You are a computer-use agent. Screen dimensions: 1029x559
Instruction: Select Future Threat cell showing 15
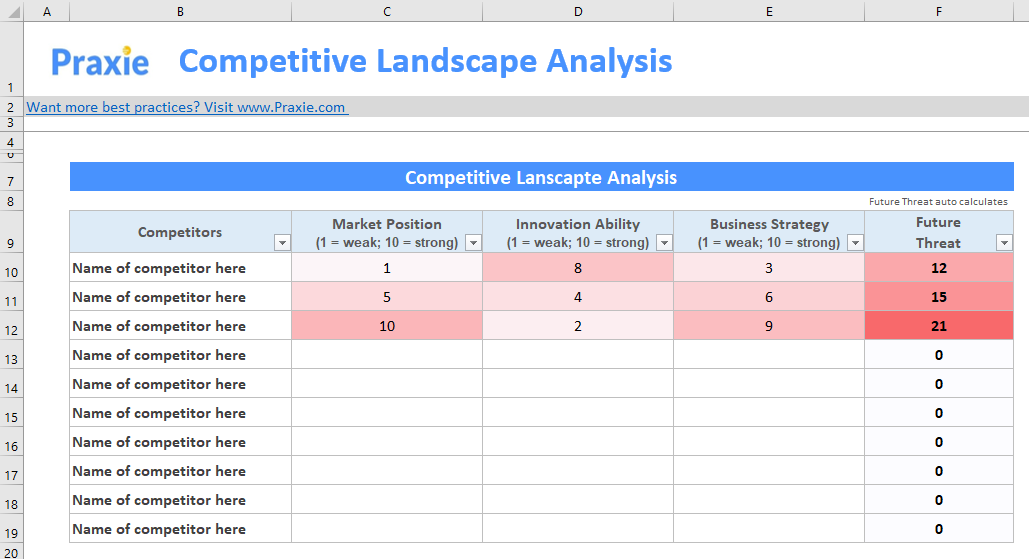(x=938, y=297)
